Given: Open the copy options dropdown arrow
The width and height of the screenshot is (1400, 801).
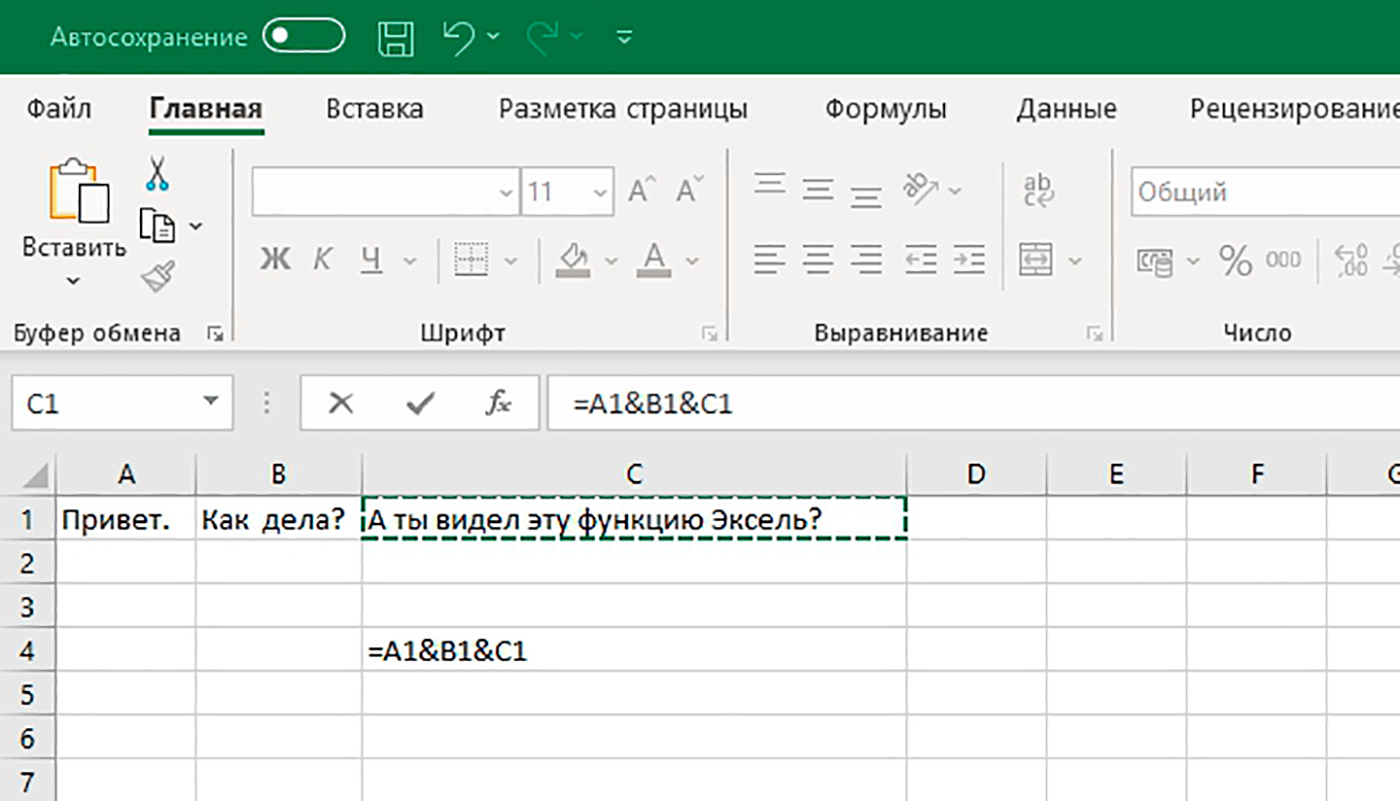Looking at the screenshot, I should [x=196, y=227].
